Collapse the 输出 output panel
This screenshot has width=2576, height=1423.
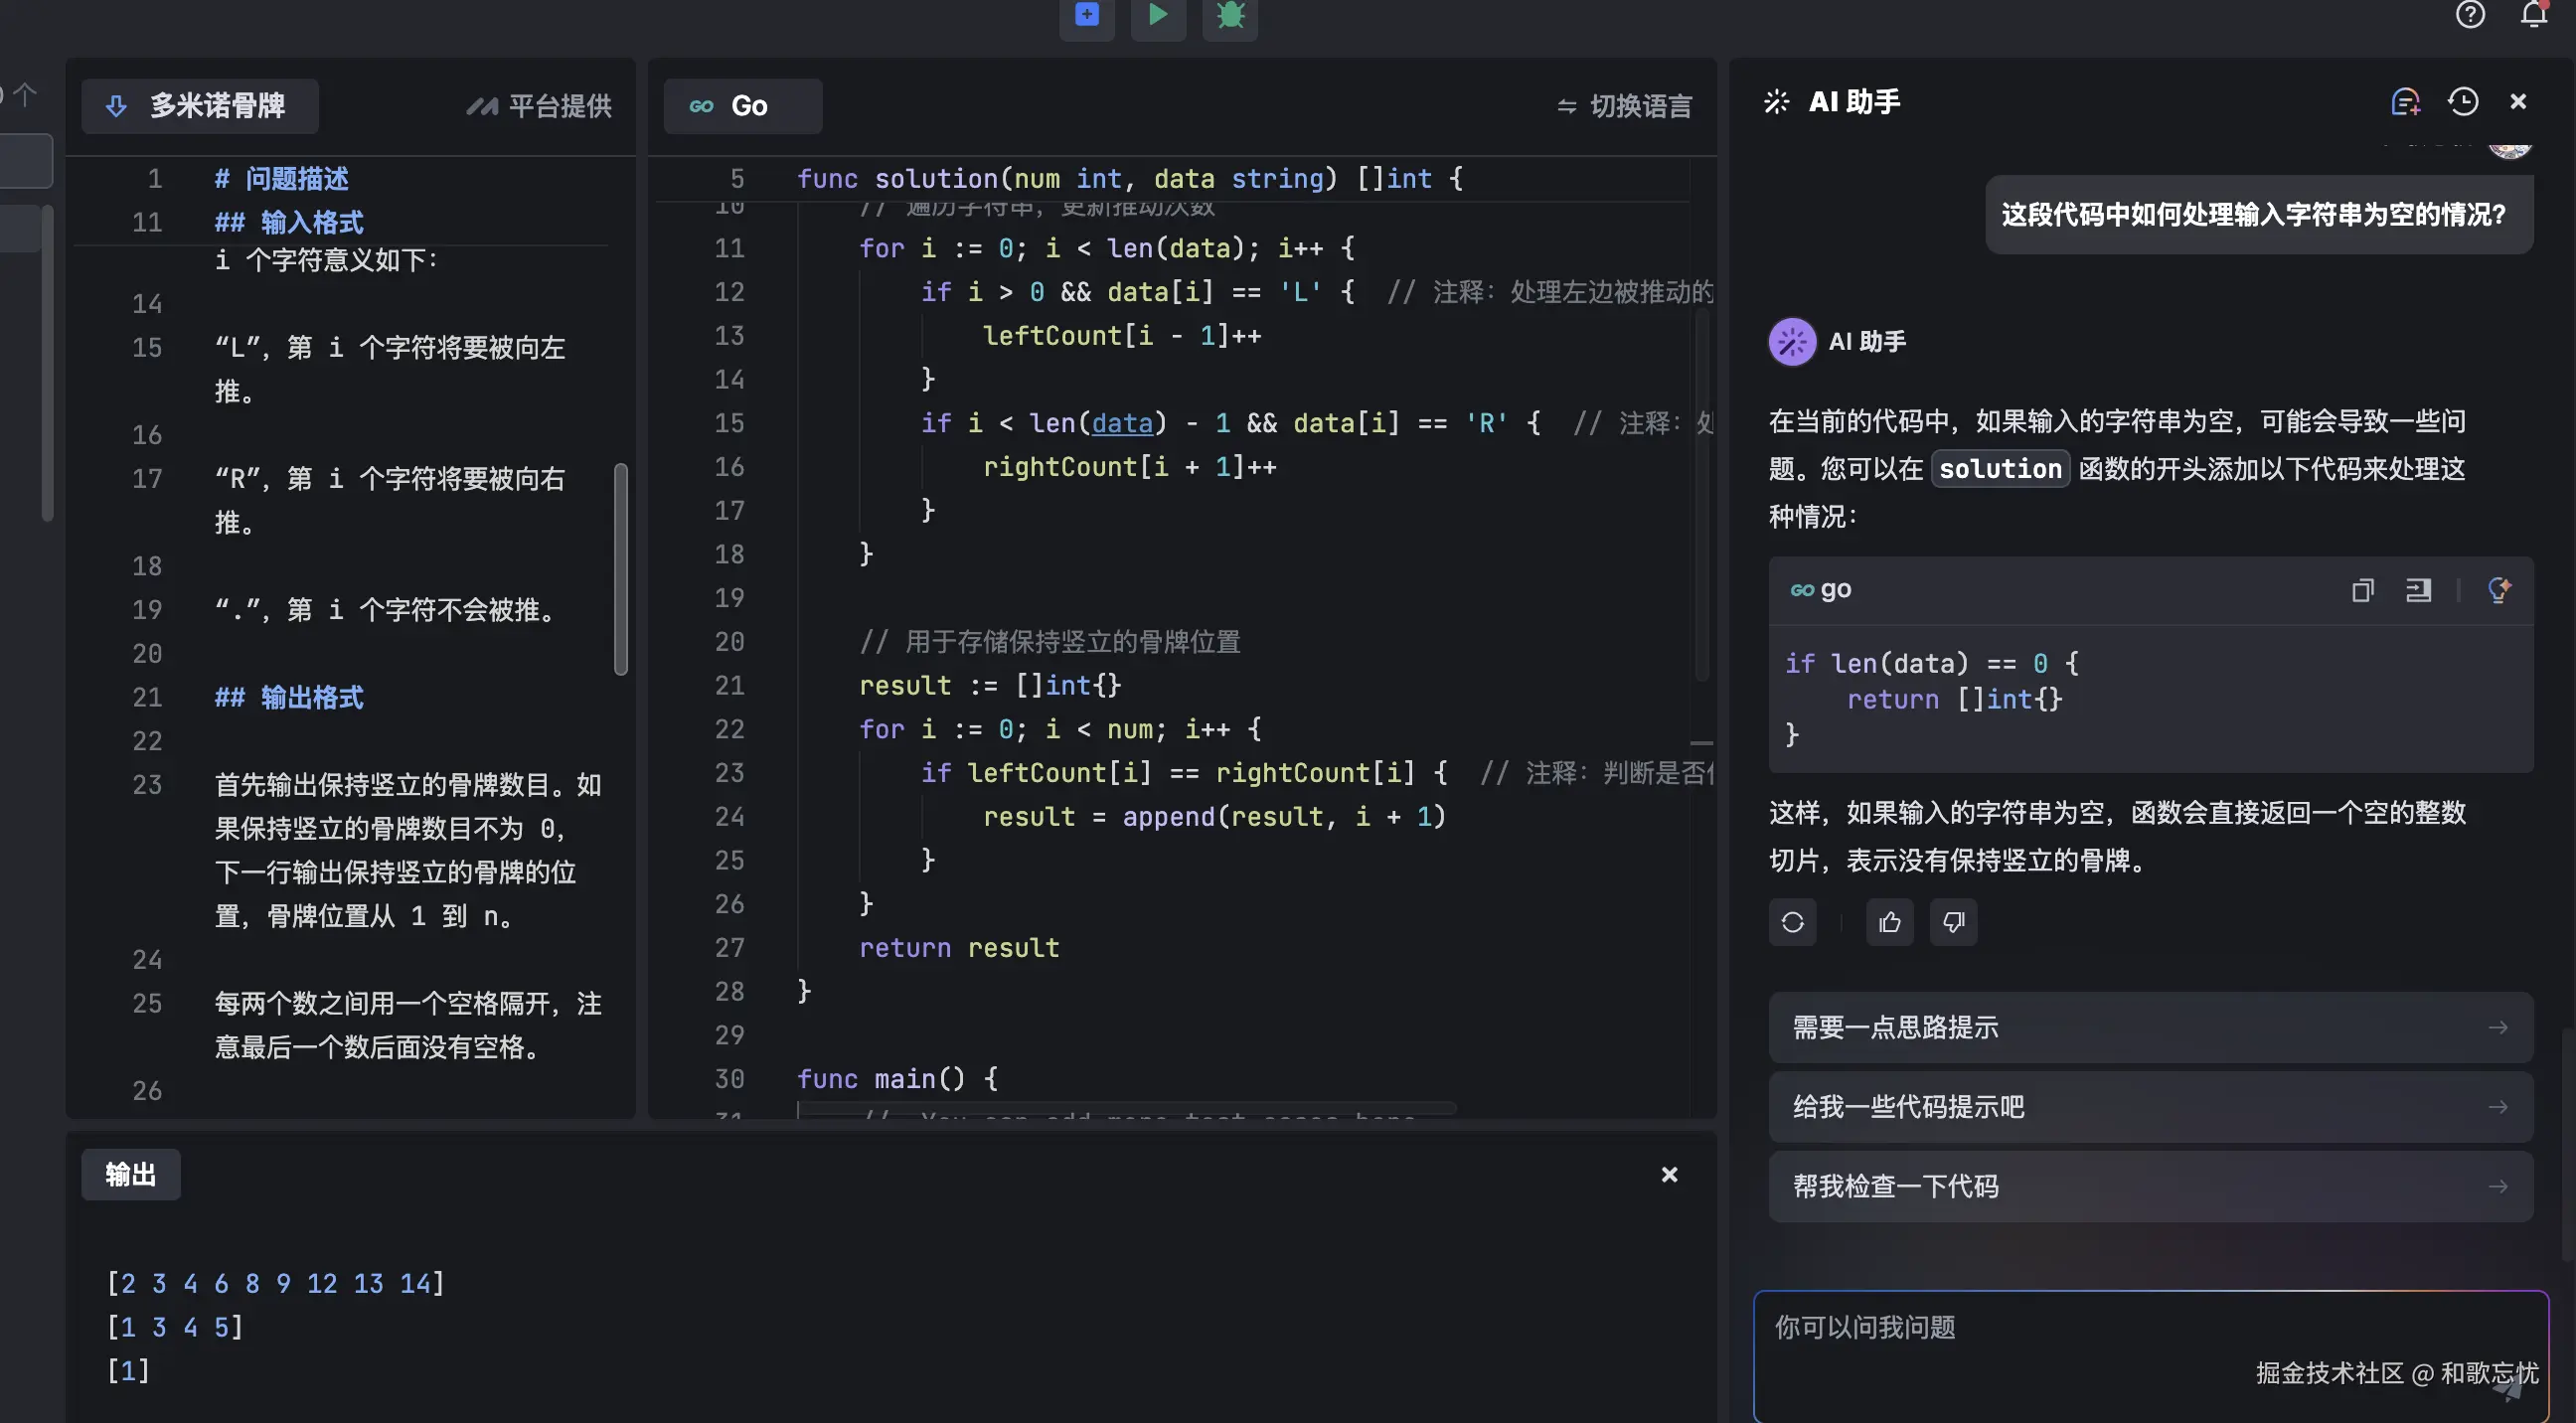(x=1668, y=1174)
